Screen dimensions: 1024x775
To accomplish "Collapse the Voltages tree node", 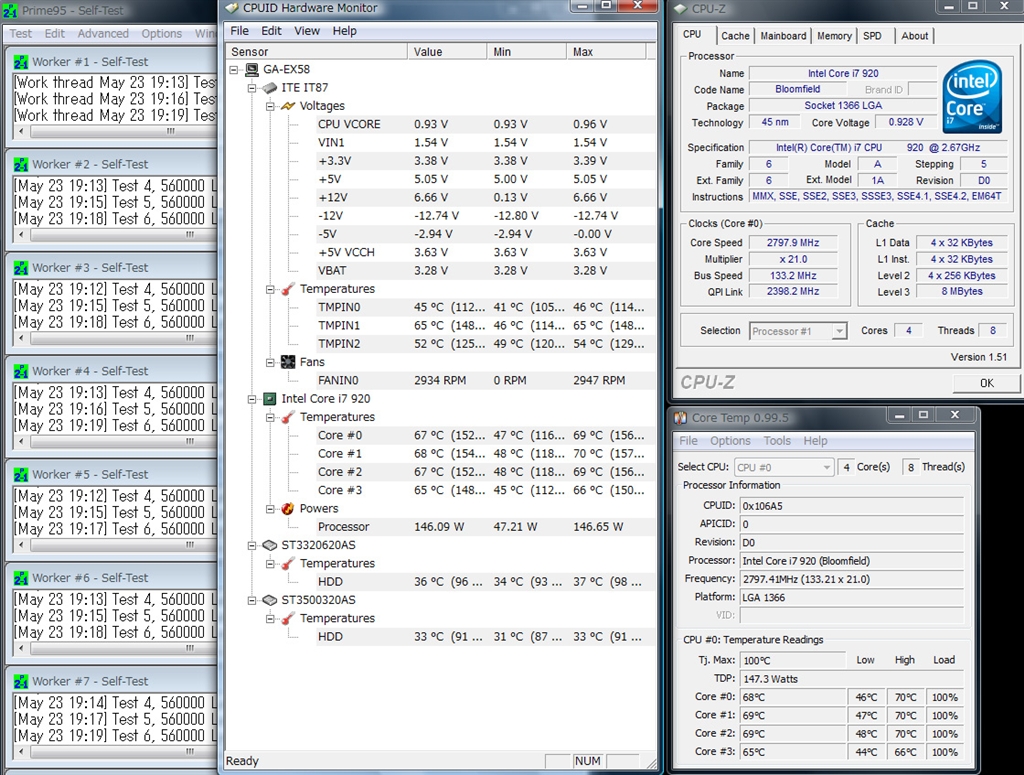I will (270, 106).
